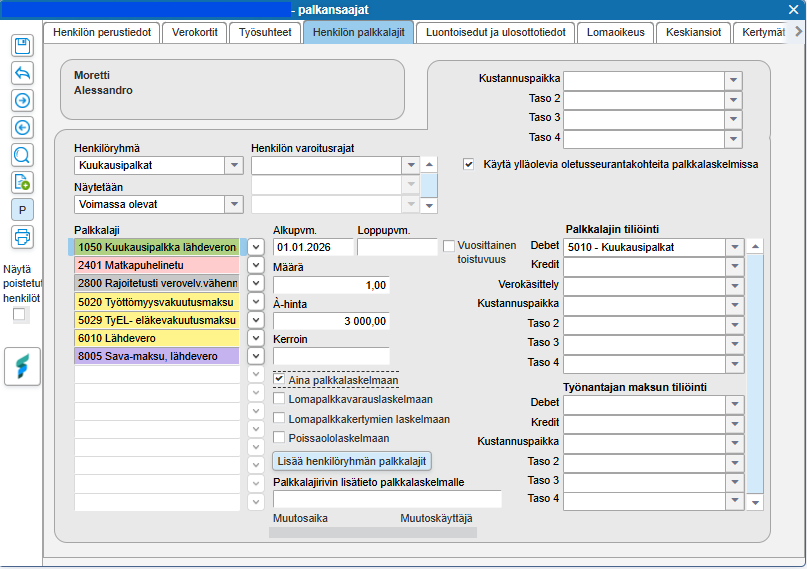Go to next person arrow icon

point(22,100)
